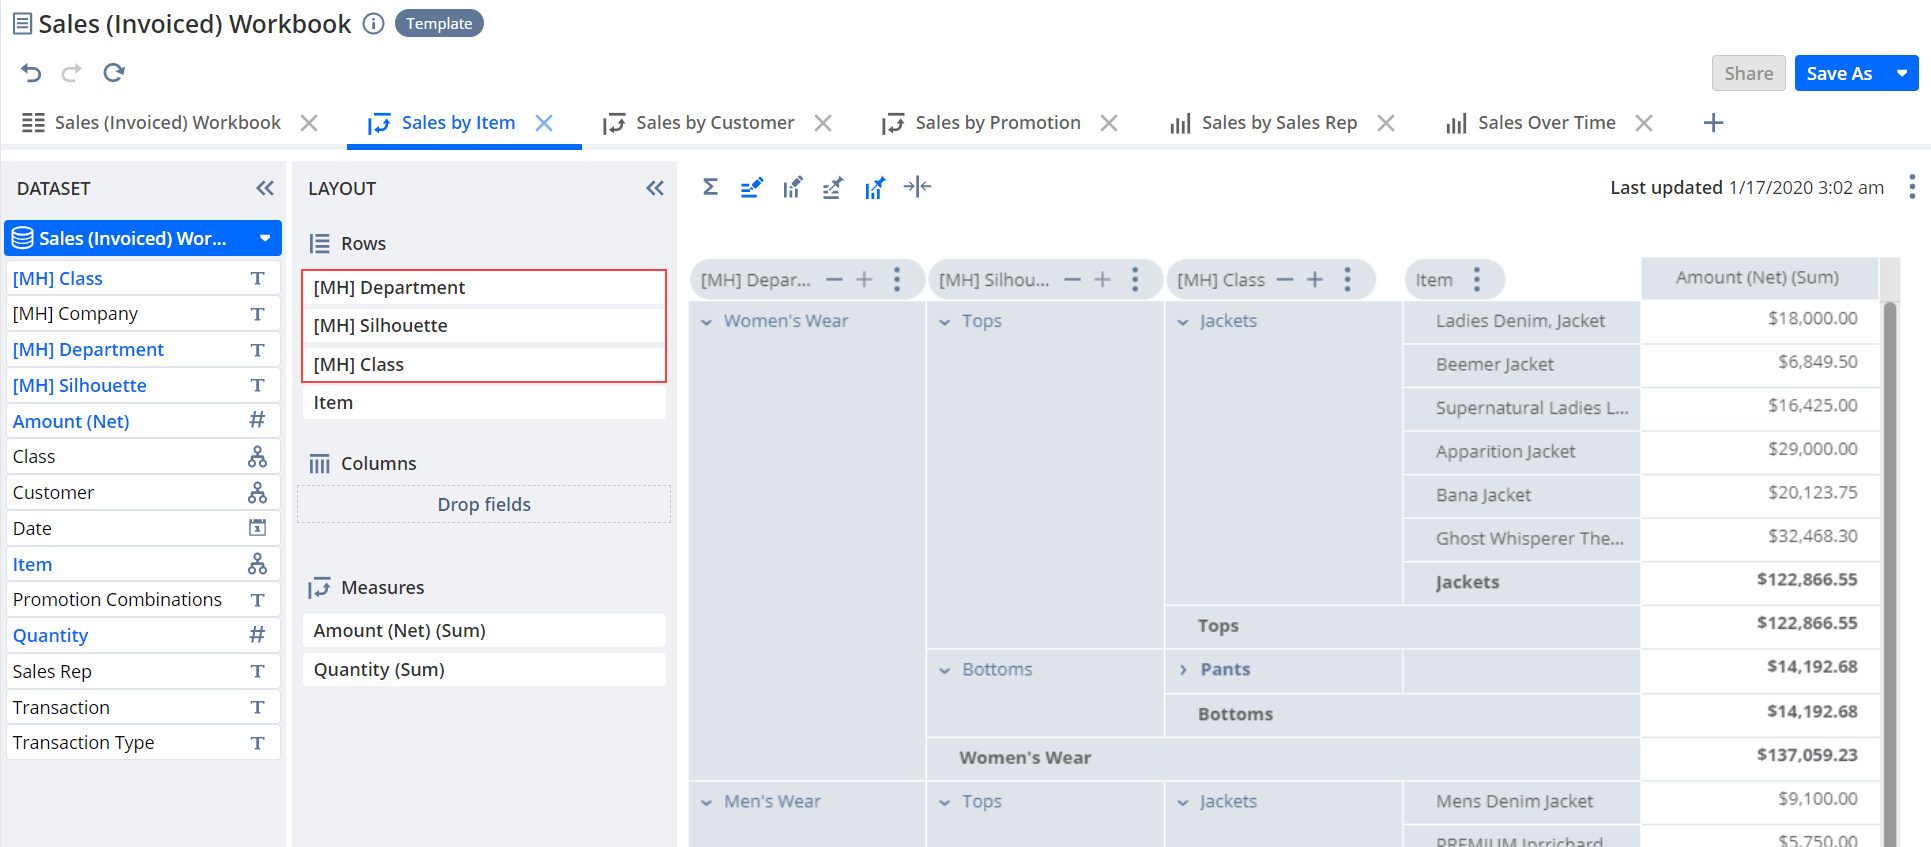Select Transaction Type dataset field

[x=143, y=743]
